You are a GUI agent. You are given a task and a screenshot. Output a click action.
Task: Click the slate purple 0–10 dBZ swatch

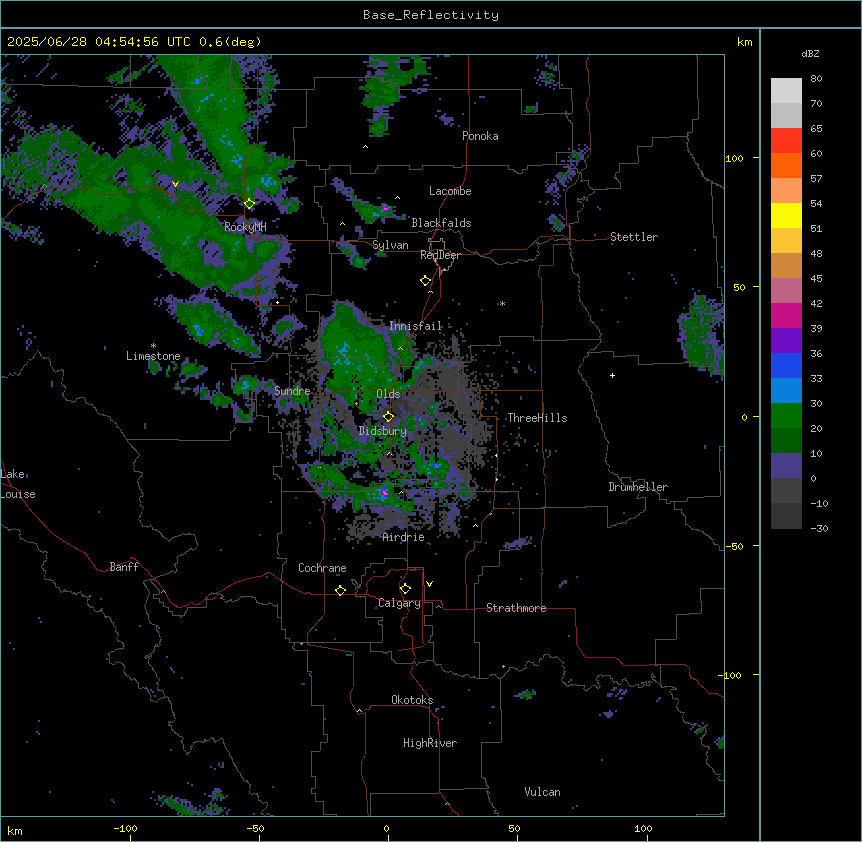pyautogui.click(x=786, y=466)
